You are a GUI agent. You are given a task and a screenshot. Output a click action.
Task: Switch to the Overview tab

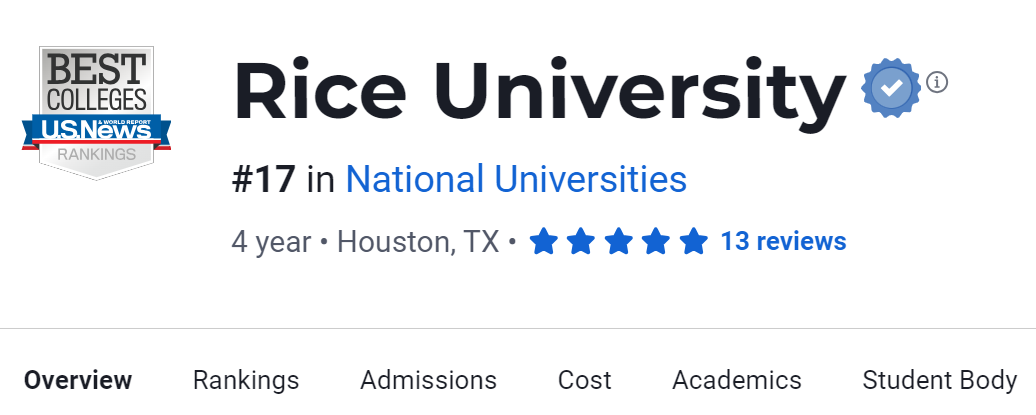coord(78,381)
